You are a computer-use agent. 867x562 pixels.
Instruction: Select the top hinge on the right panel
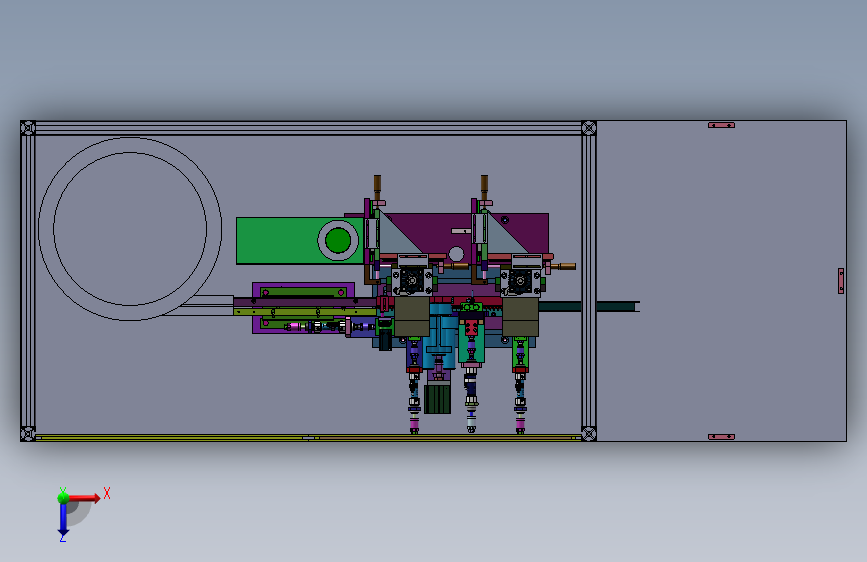(x=722, y=125)
